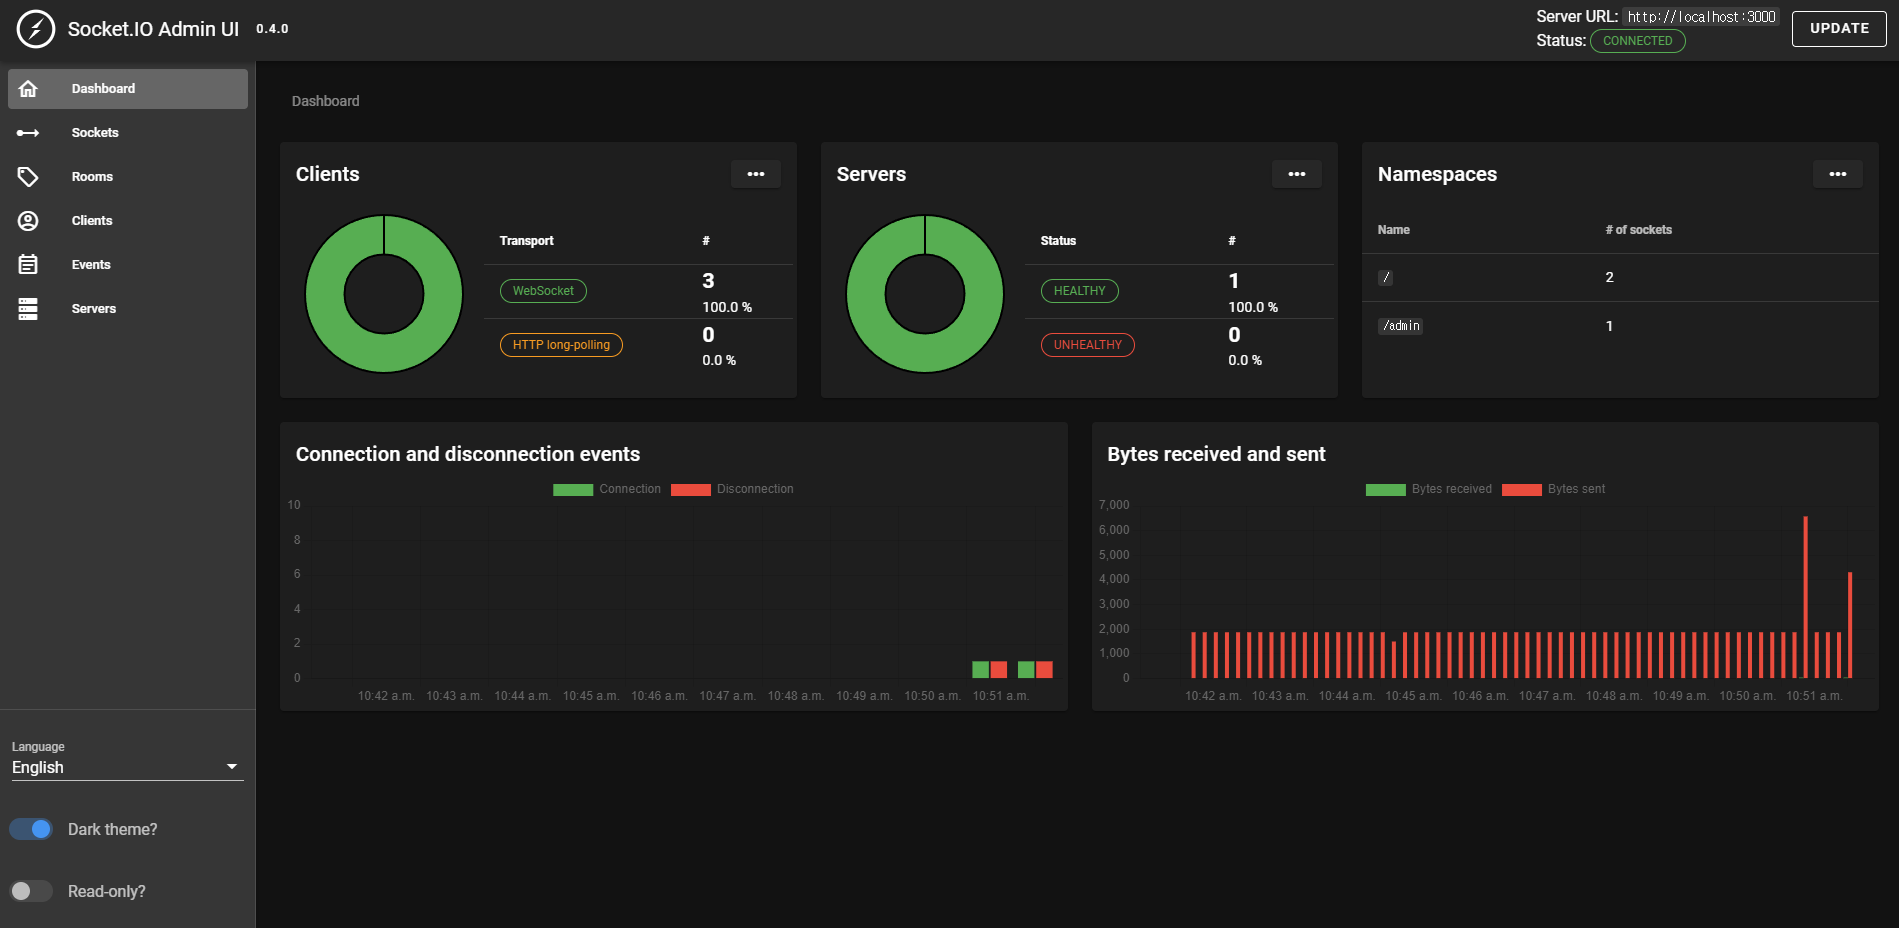The width and height of the screenshot is (1899, 928).
Task: Click the UNHEALTHY status chip
Action: pyautogui.click(x=1088, y=345)
